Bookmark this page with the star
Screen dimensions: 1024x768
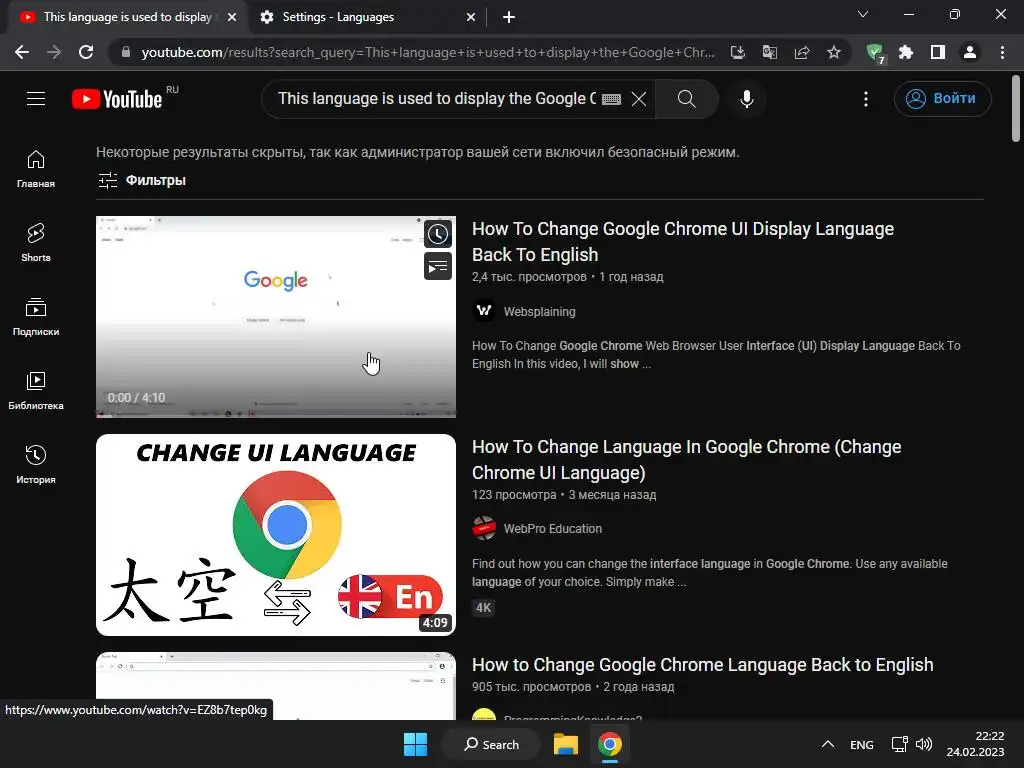[834, 52]
